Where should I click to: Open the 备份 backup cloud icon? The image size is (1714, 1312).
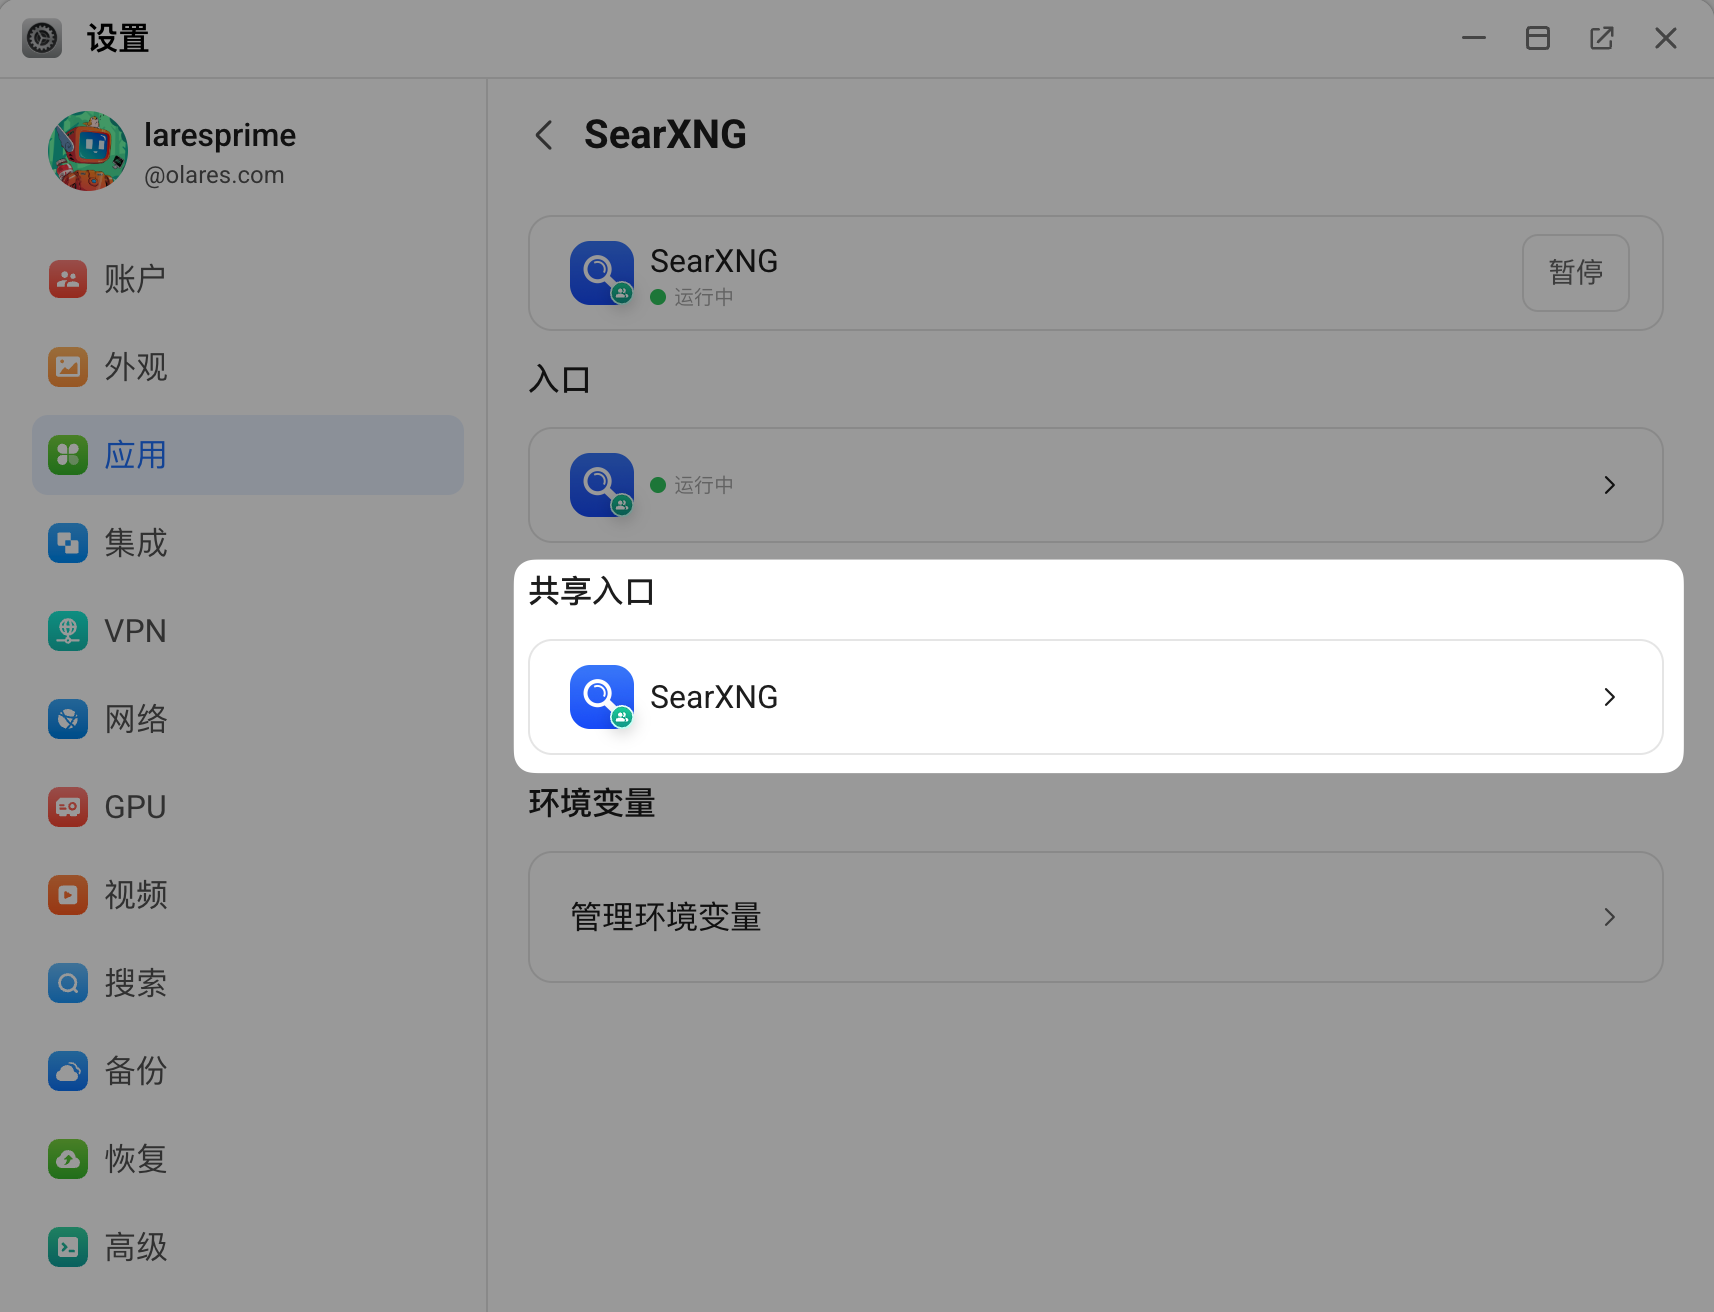coord(68,1071)
